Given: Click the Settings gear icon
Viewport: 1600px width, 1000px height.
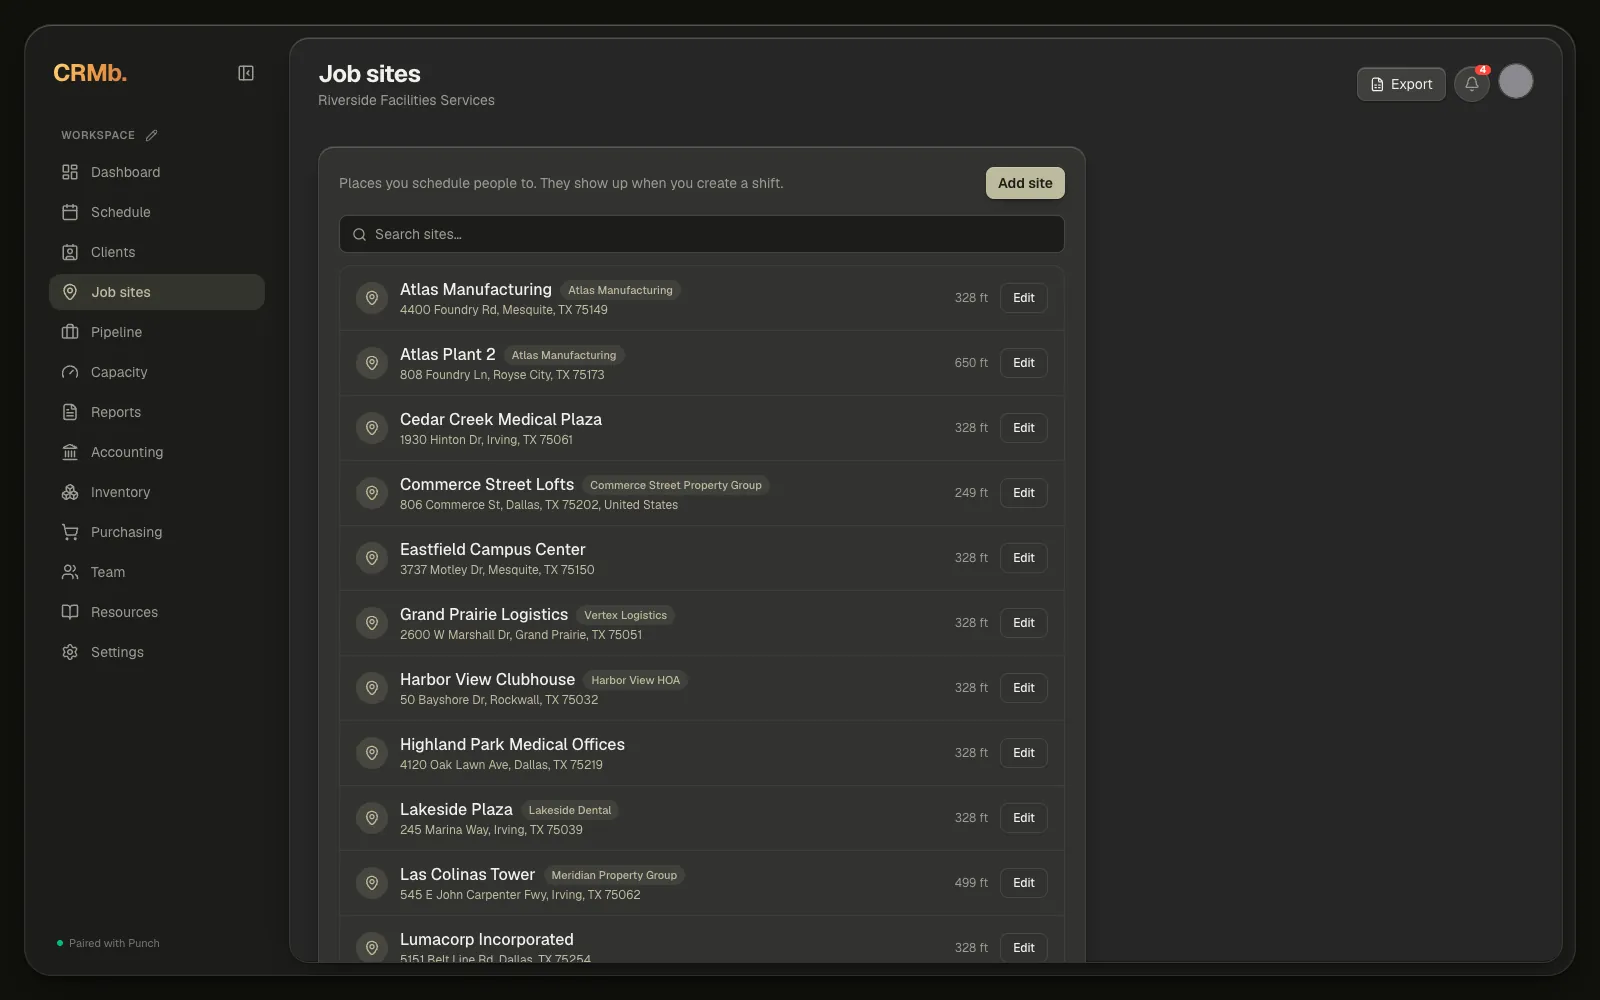Looking at the screenshot, I should 70,652.
